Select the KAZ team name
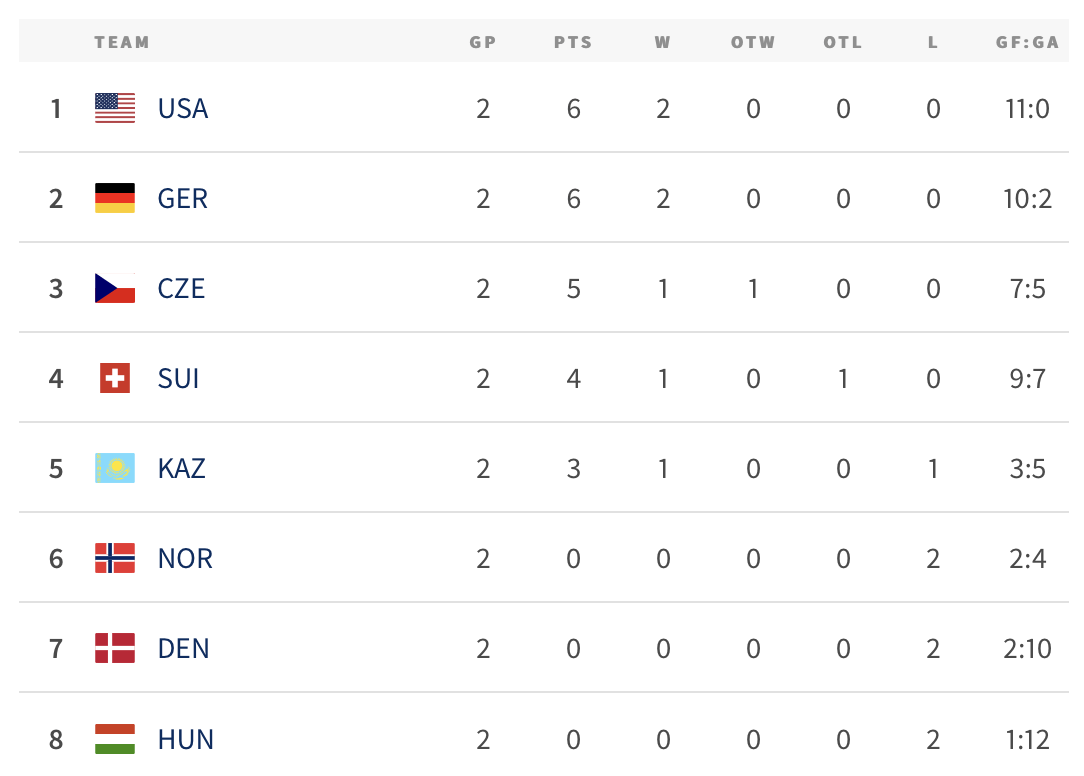The height and width of the screenshot is (776, 1084). pyautogui.click(x=181, y=468)
